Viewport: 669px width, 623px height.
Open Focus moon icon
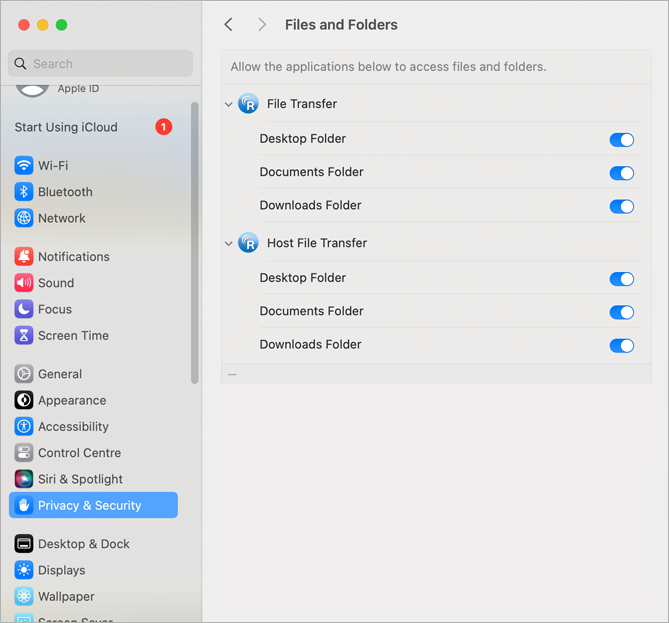(24, 309)
